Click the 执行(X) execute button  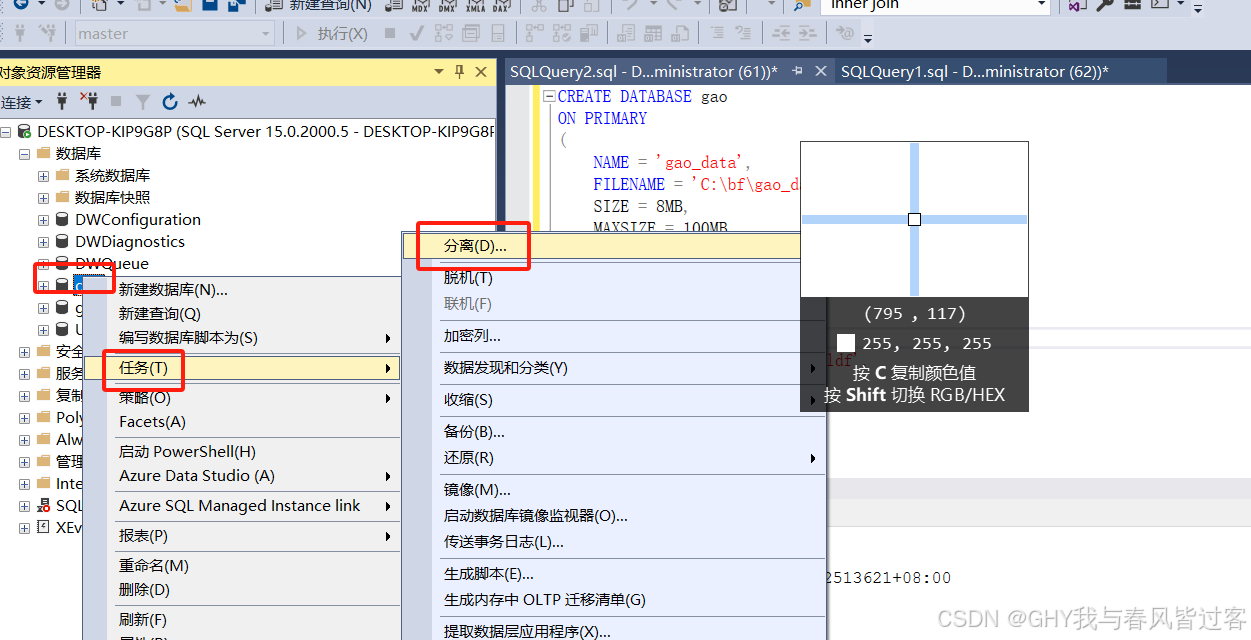tap(332, 33)
